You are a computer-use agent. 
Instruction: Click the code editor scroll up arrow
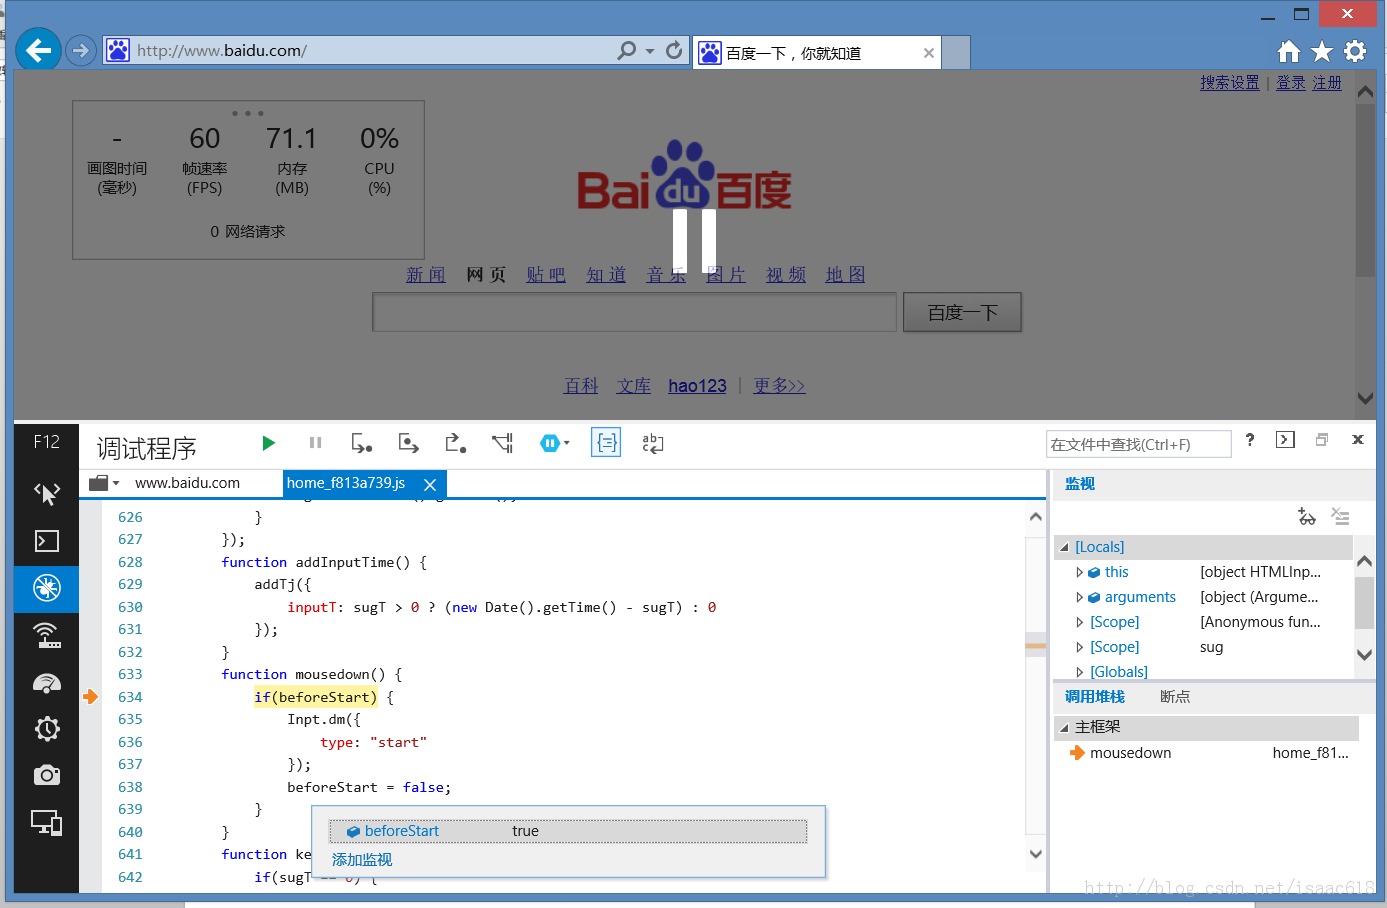coord(1036,517)
